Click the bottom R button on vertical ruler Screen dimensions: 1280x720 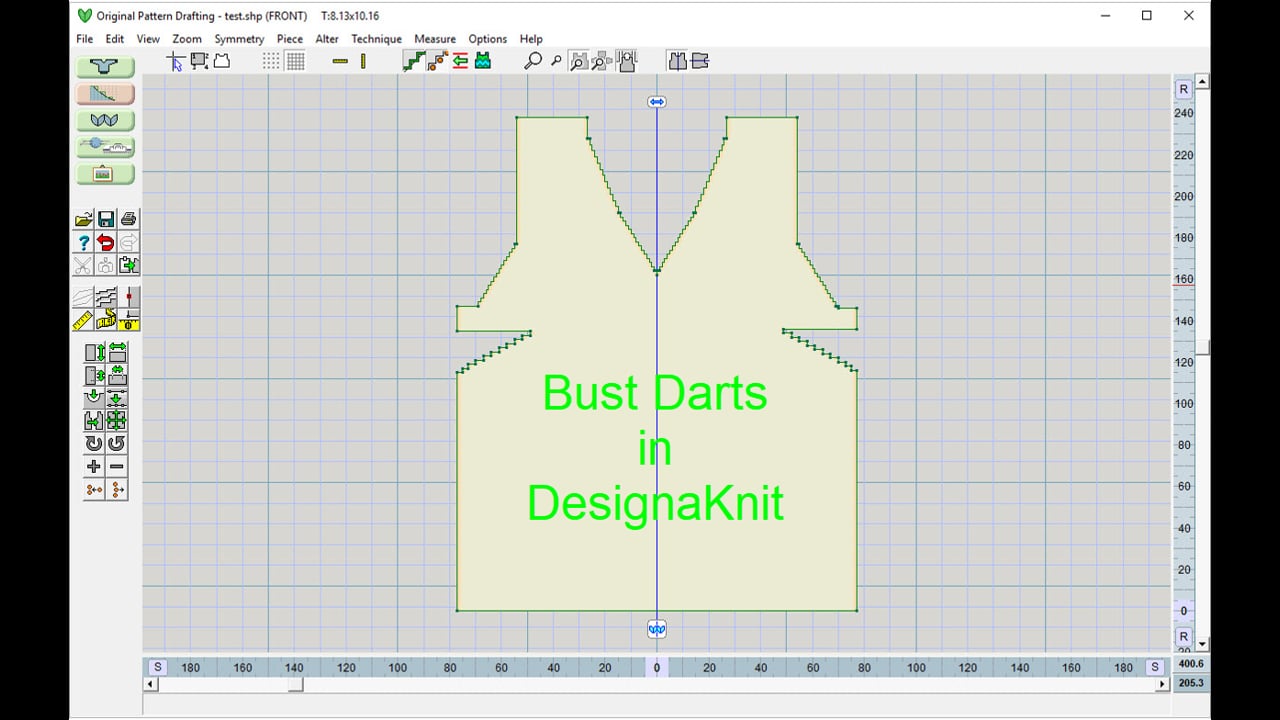pyautogui.click(x=1183, y=637)
